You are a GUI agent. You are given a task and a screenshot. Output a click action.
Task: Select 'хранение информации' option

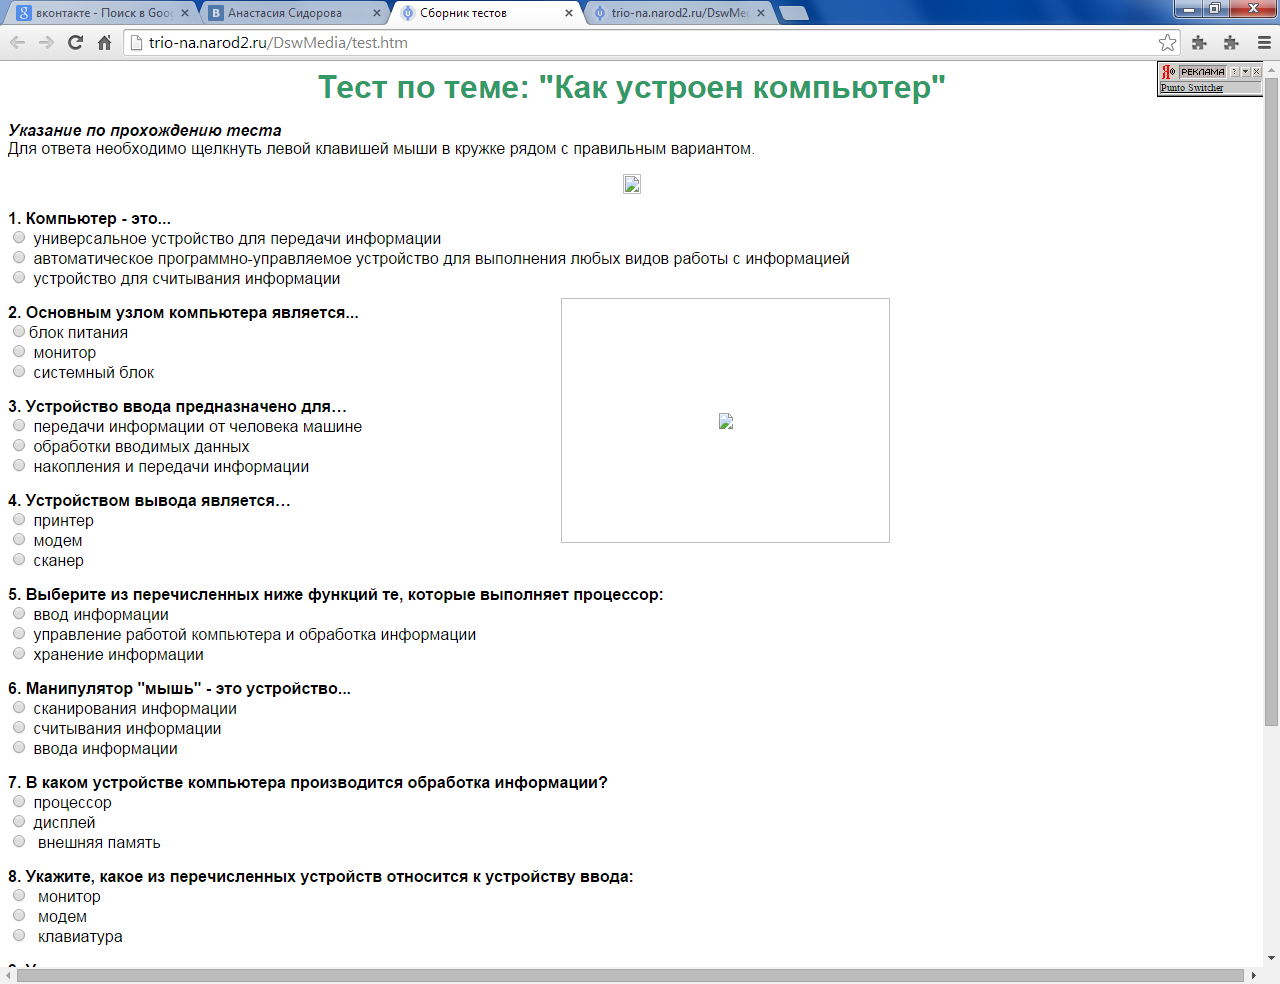tap(19, 653)
